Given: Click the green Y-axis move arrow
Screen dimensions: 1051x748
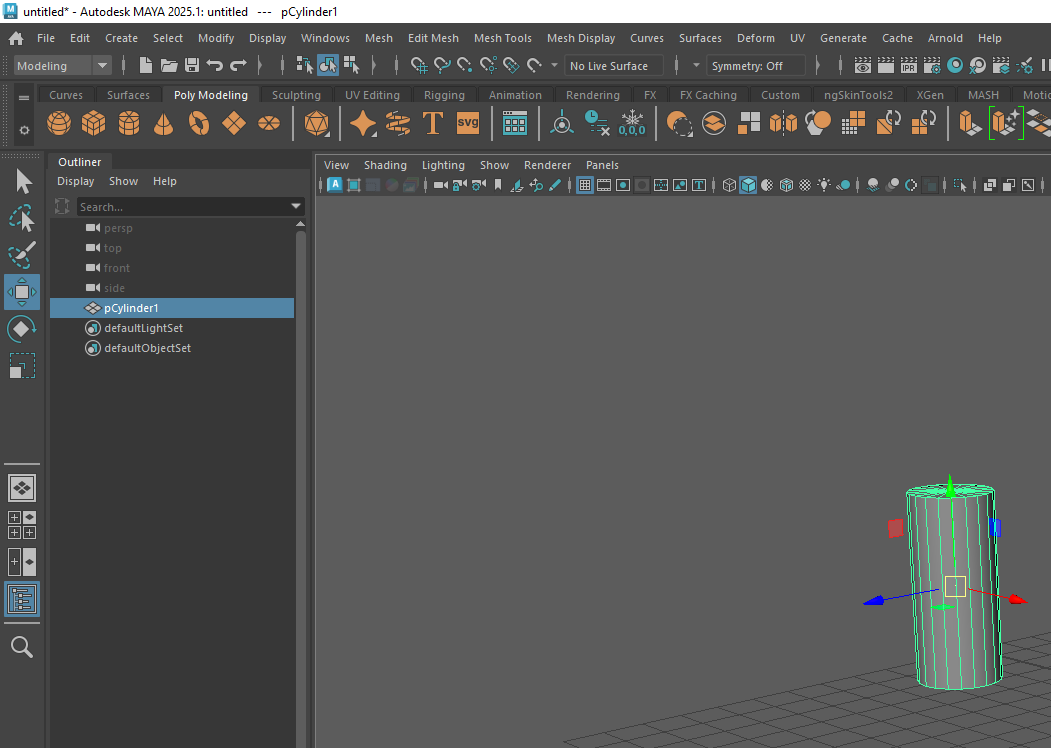Looking at the screenshot, I should [950, 485].
